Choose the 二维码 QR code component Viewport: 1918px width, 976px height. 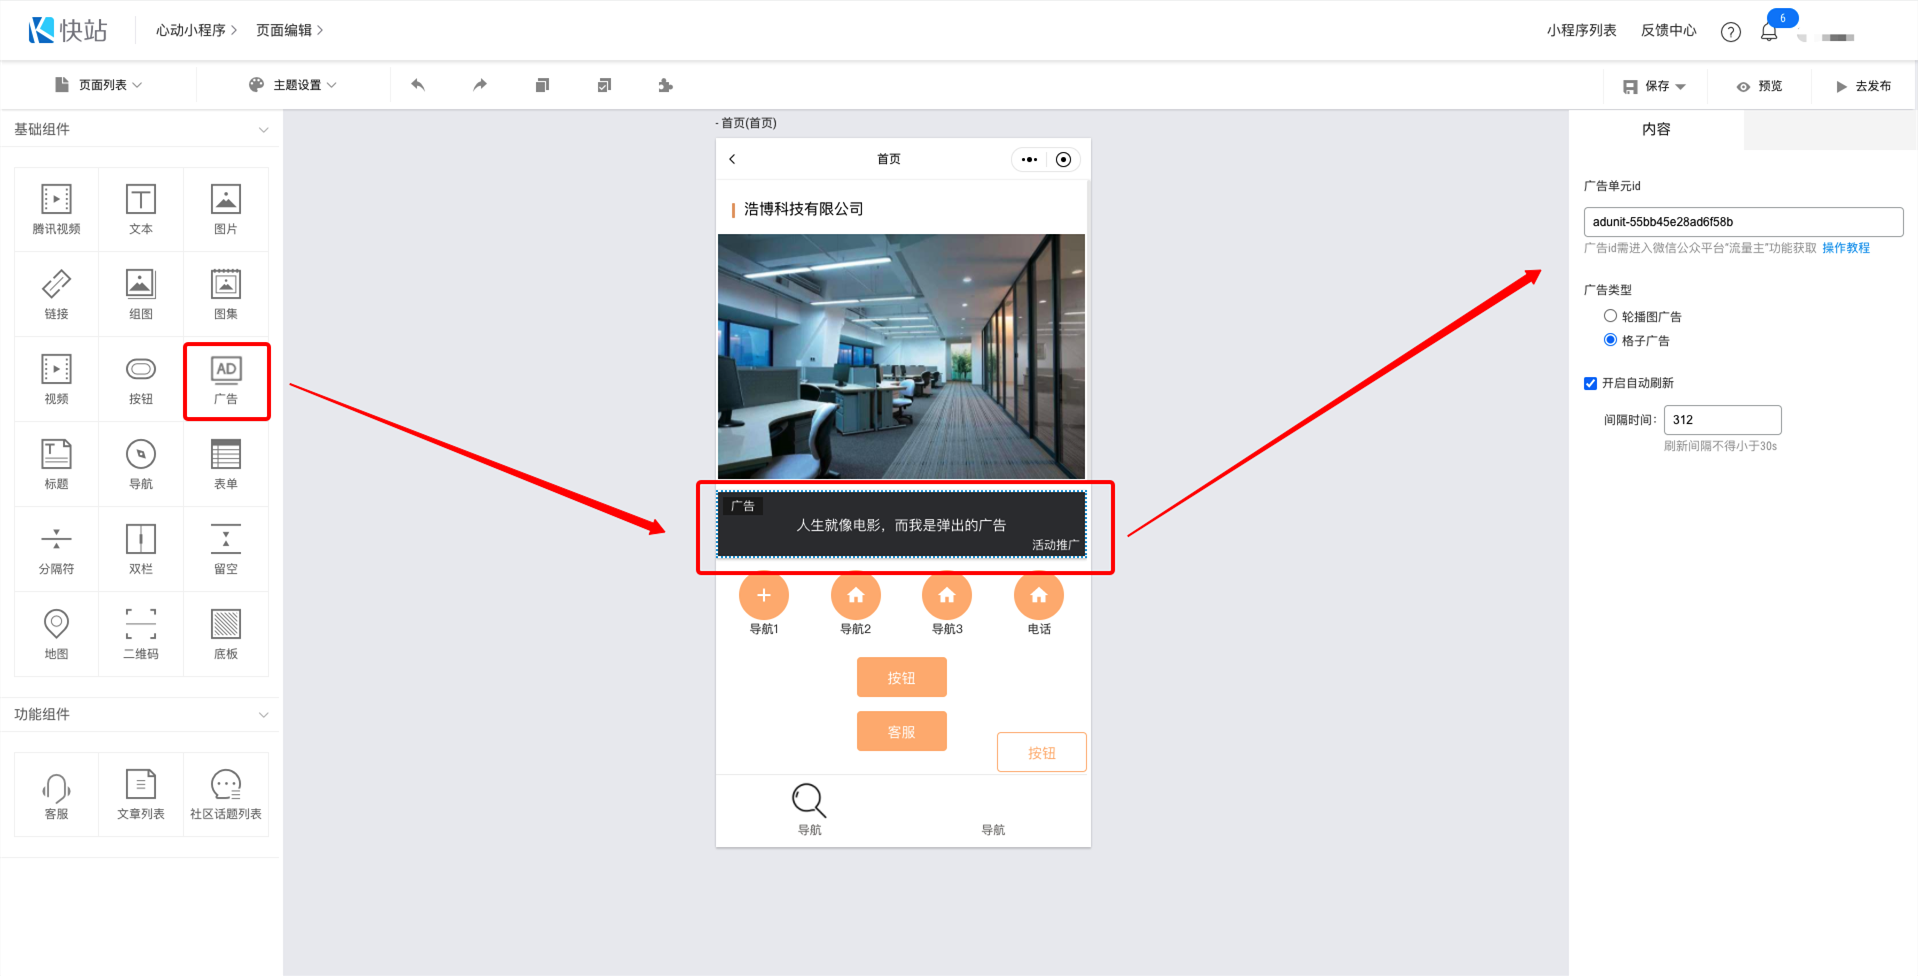[141, 633]
